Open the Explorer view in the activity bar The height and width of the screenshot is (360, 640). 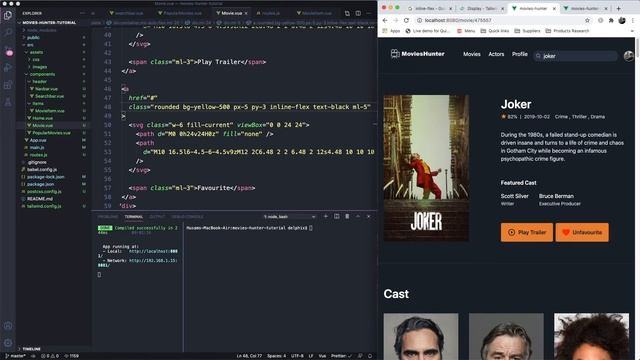8,16
